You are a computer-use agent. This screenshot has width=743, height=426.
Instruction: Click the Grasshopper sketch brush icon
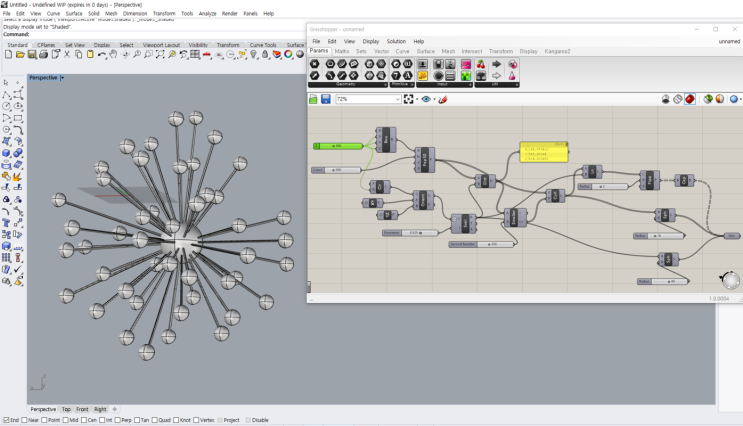tap(443, 99)
